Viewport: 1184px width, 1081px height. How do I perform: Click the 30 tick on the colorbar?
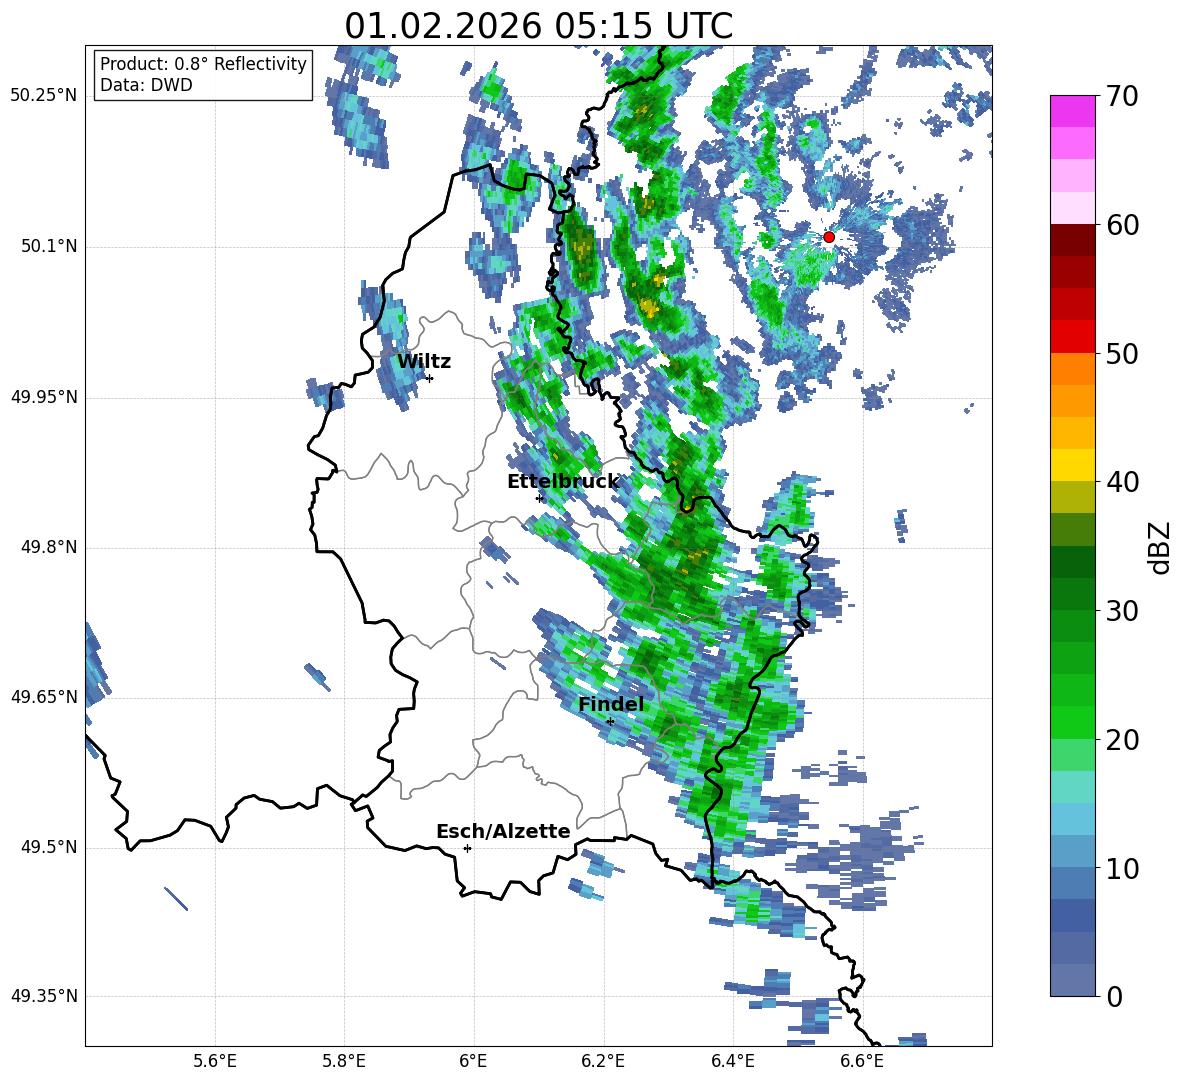pyautogui.click(x=1122, y=611)
